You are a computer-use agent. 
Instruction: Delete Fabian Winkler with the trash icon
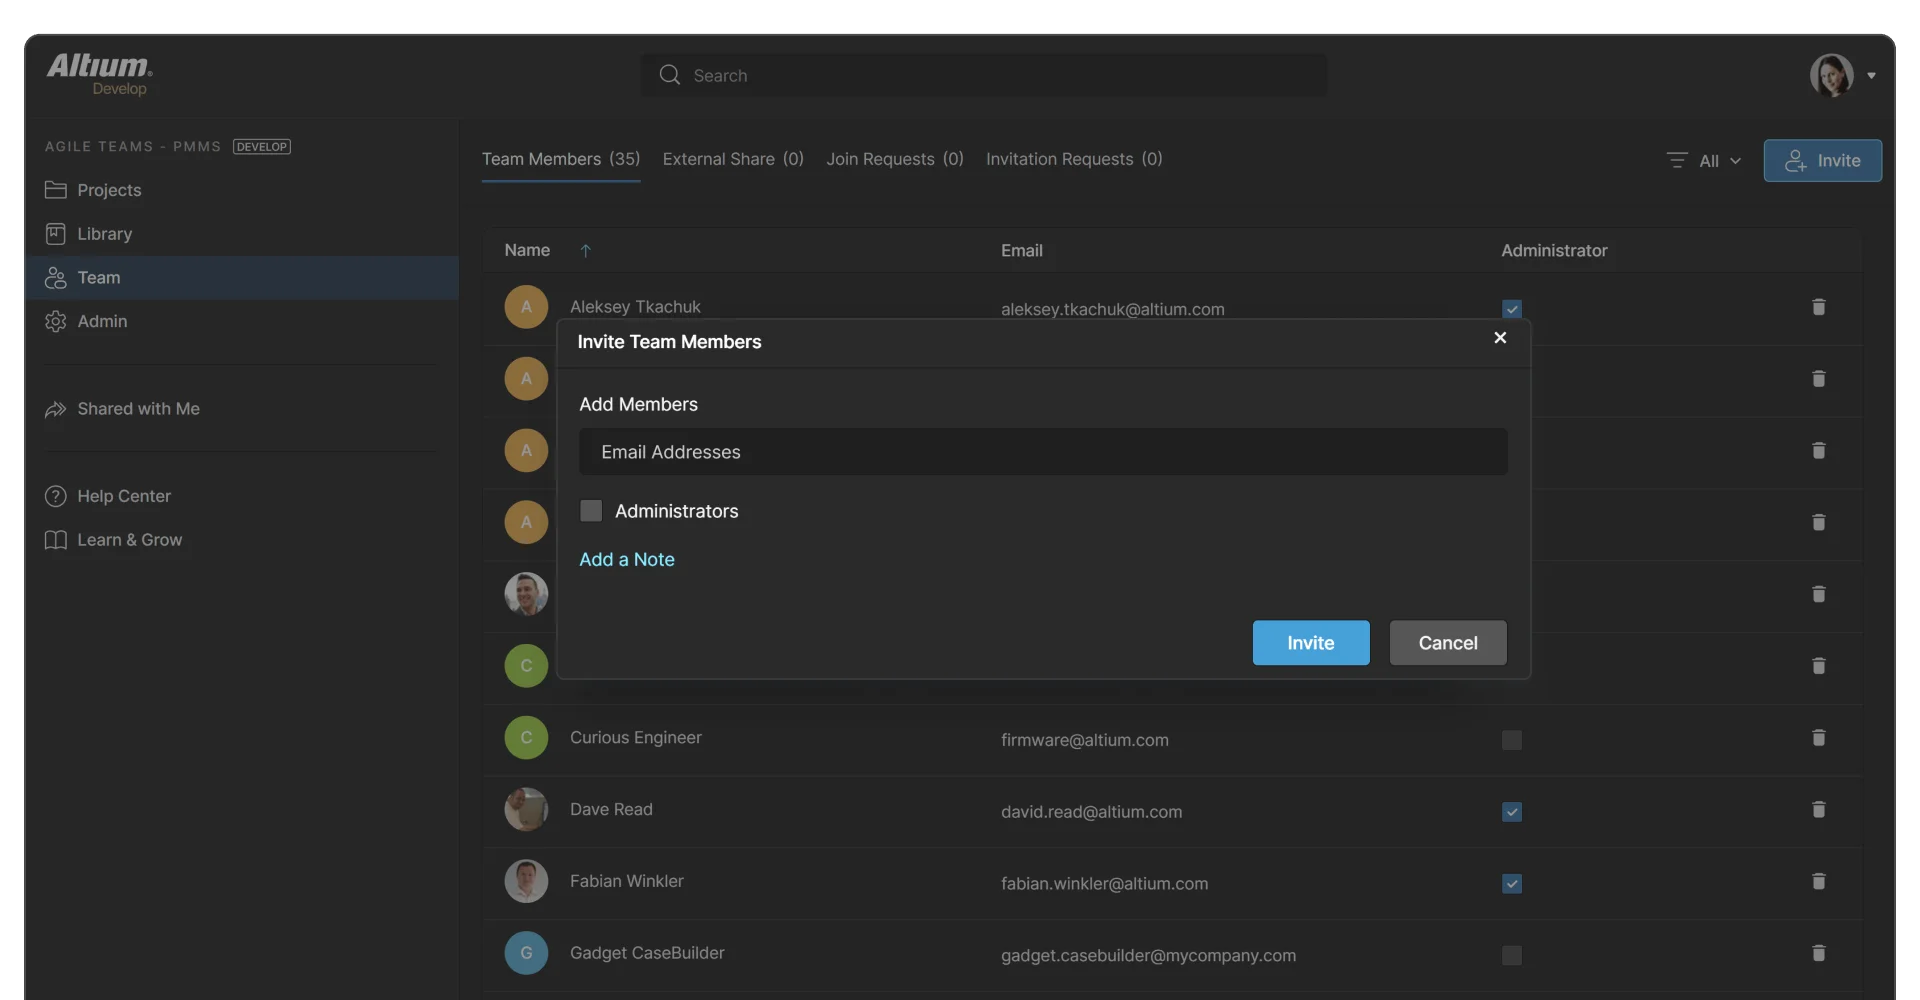[x=1818, y=882]
